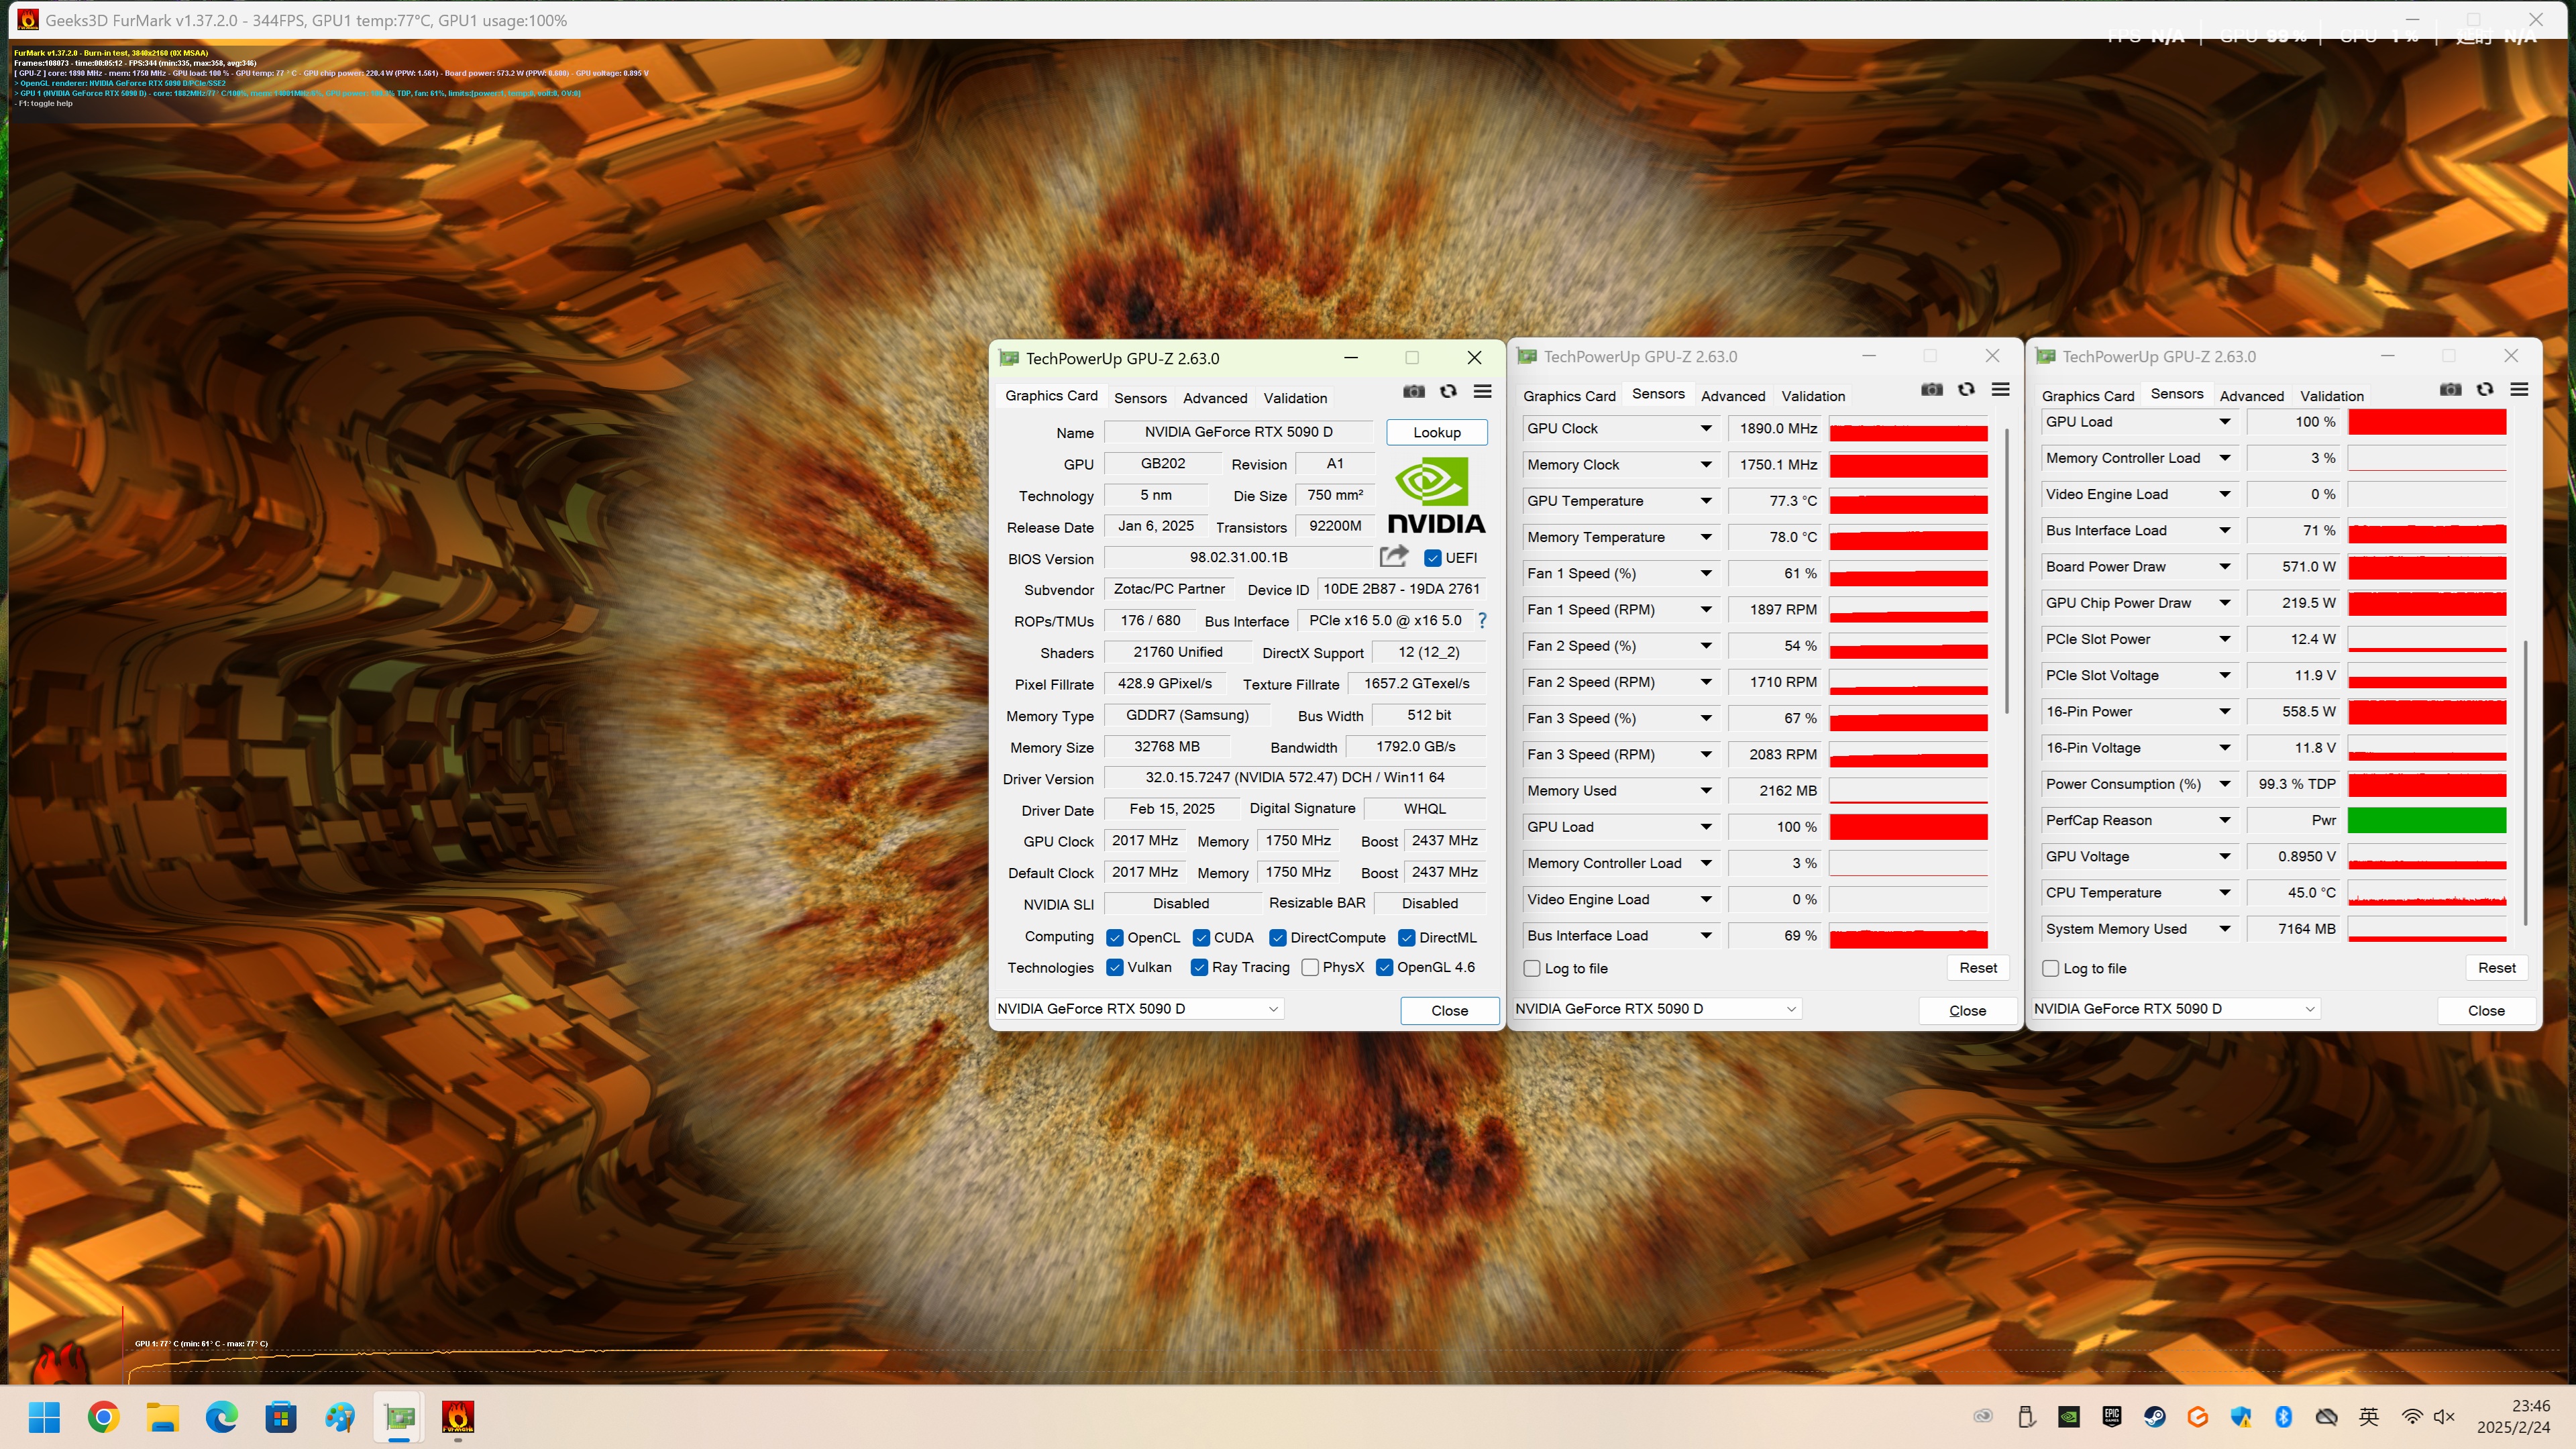
Task: Toggle the DirectCompute checkbox
Action: coord(1278,938)
